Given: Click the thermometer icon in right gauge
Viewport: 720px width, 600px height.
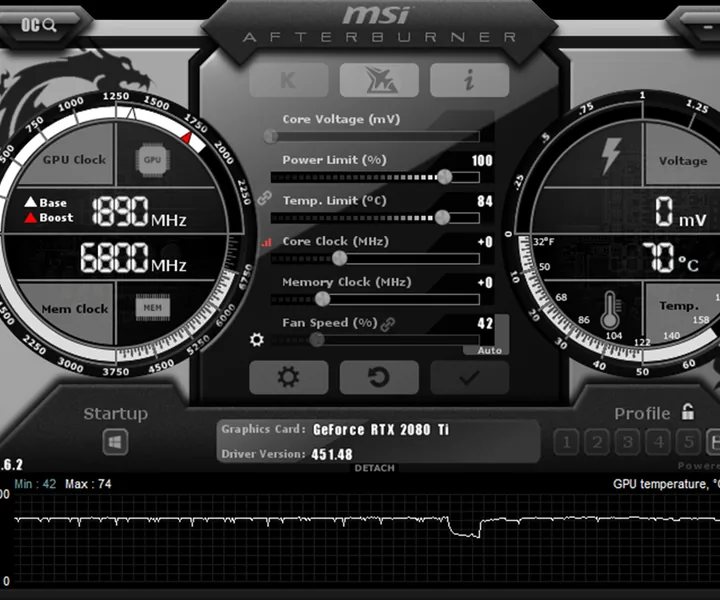Looking at the screenshot, I should click(x=611, y=310).
